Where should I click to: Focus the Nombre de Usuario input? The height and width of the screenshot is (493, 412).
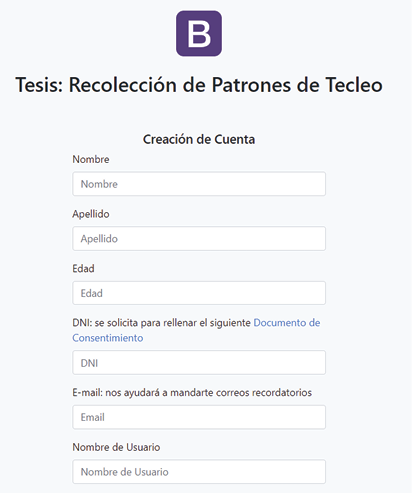(199, 472)
